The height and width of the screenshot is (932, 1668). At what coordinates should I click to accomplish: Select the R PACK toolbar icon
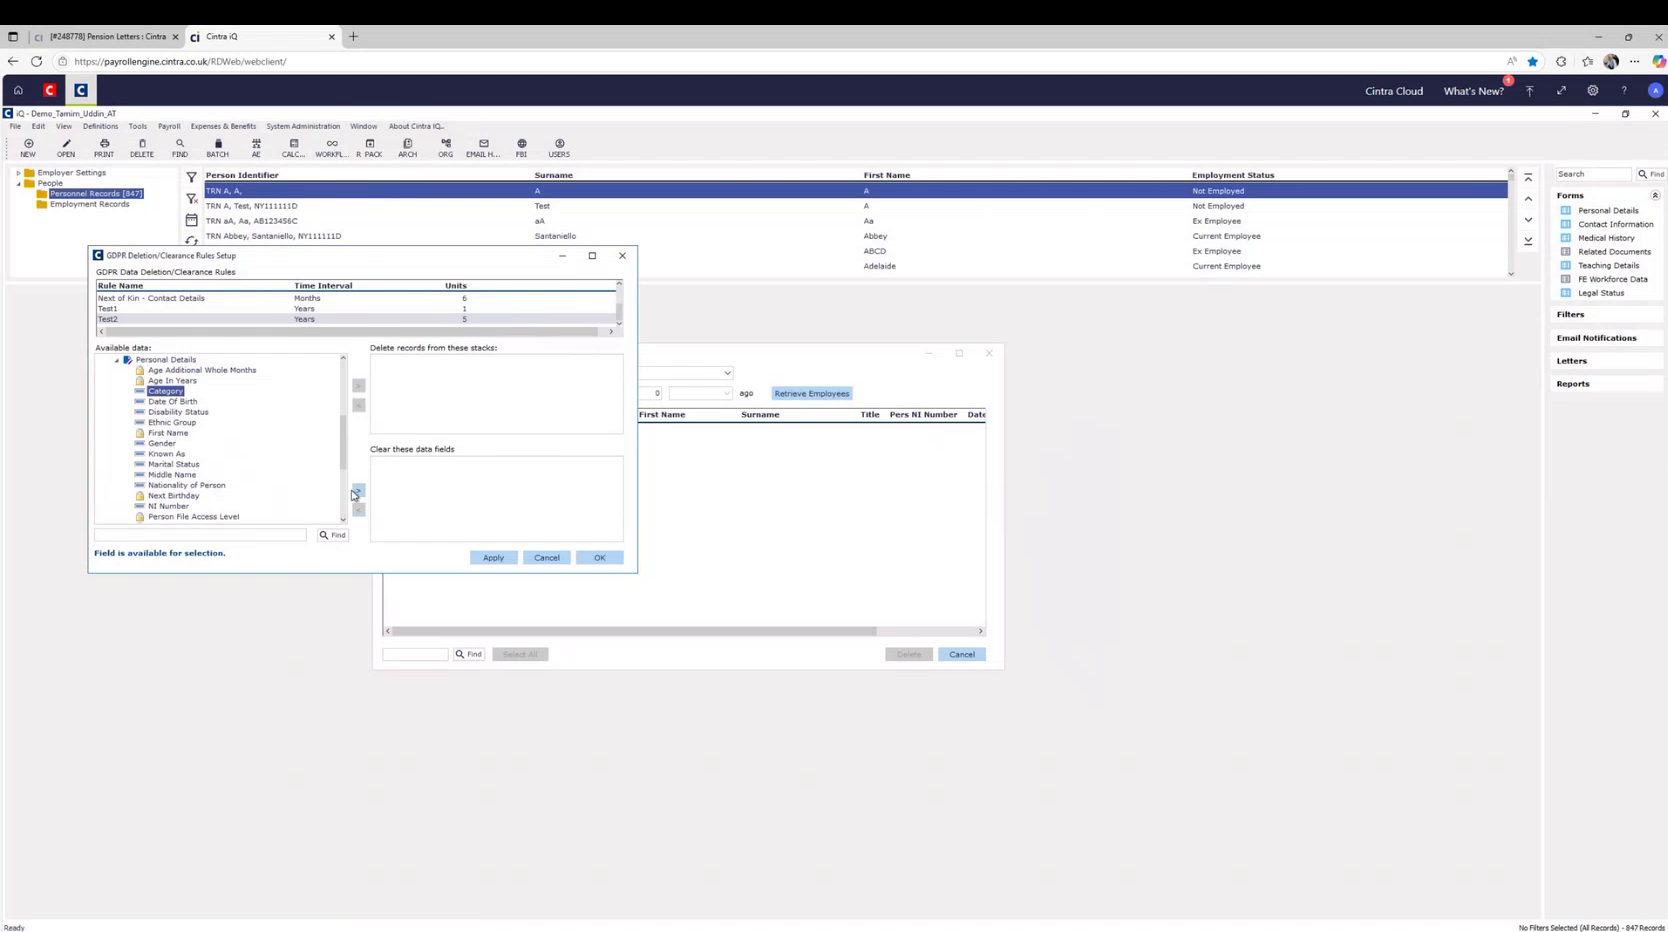(x=370, y=147)
